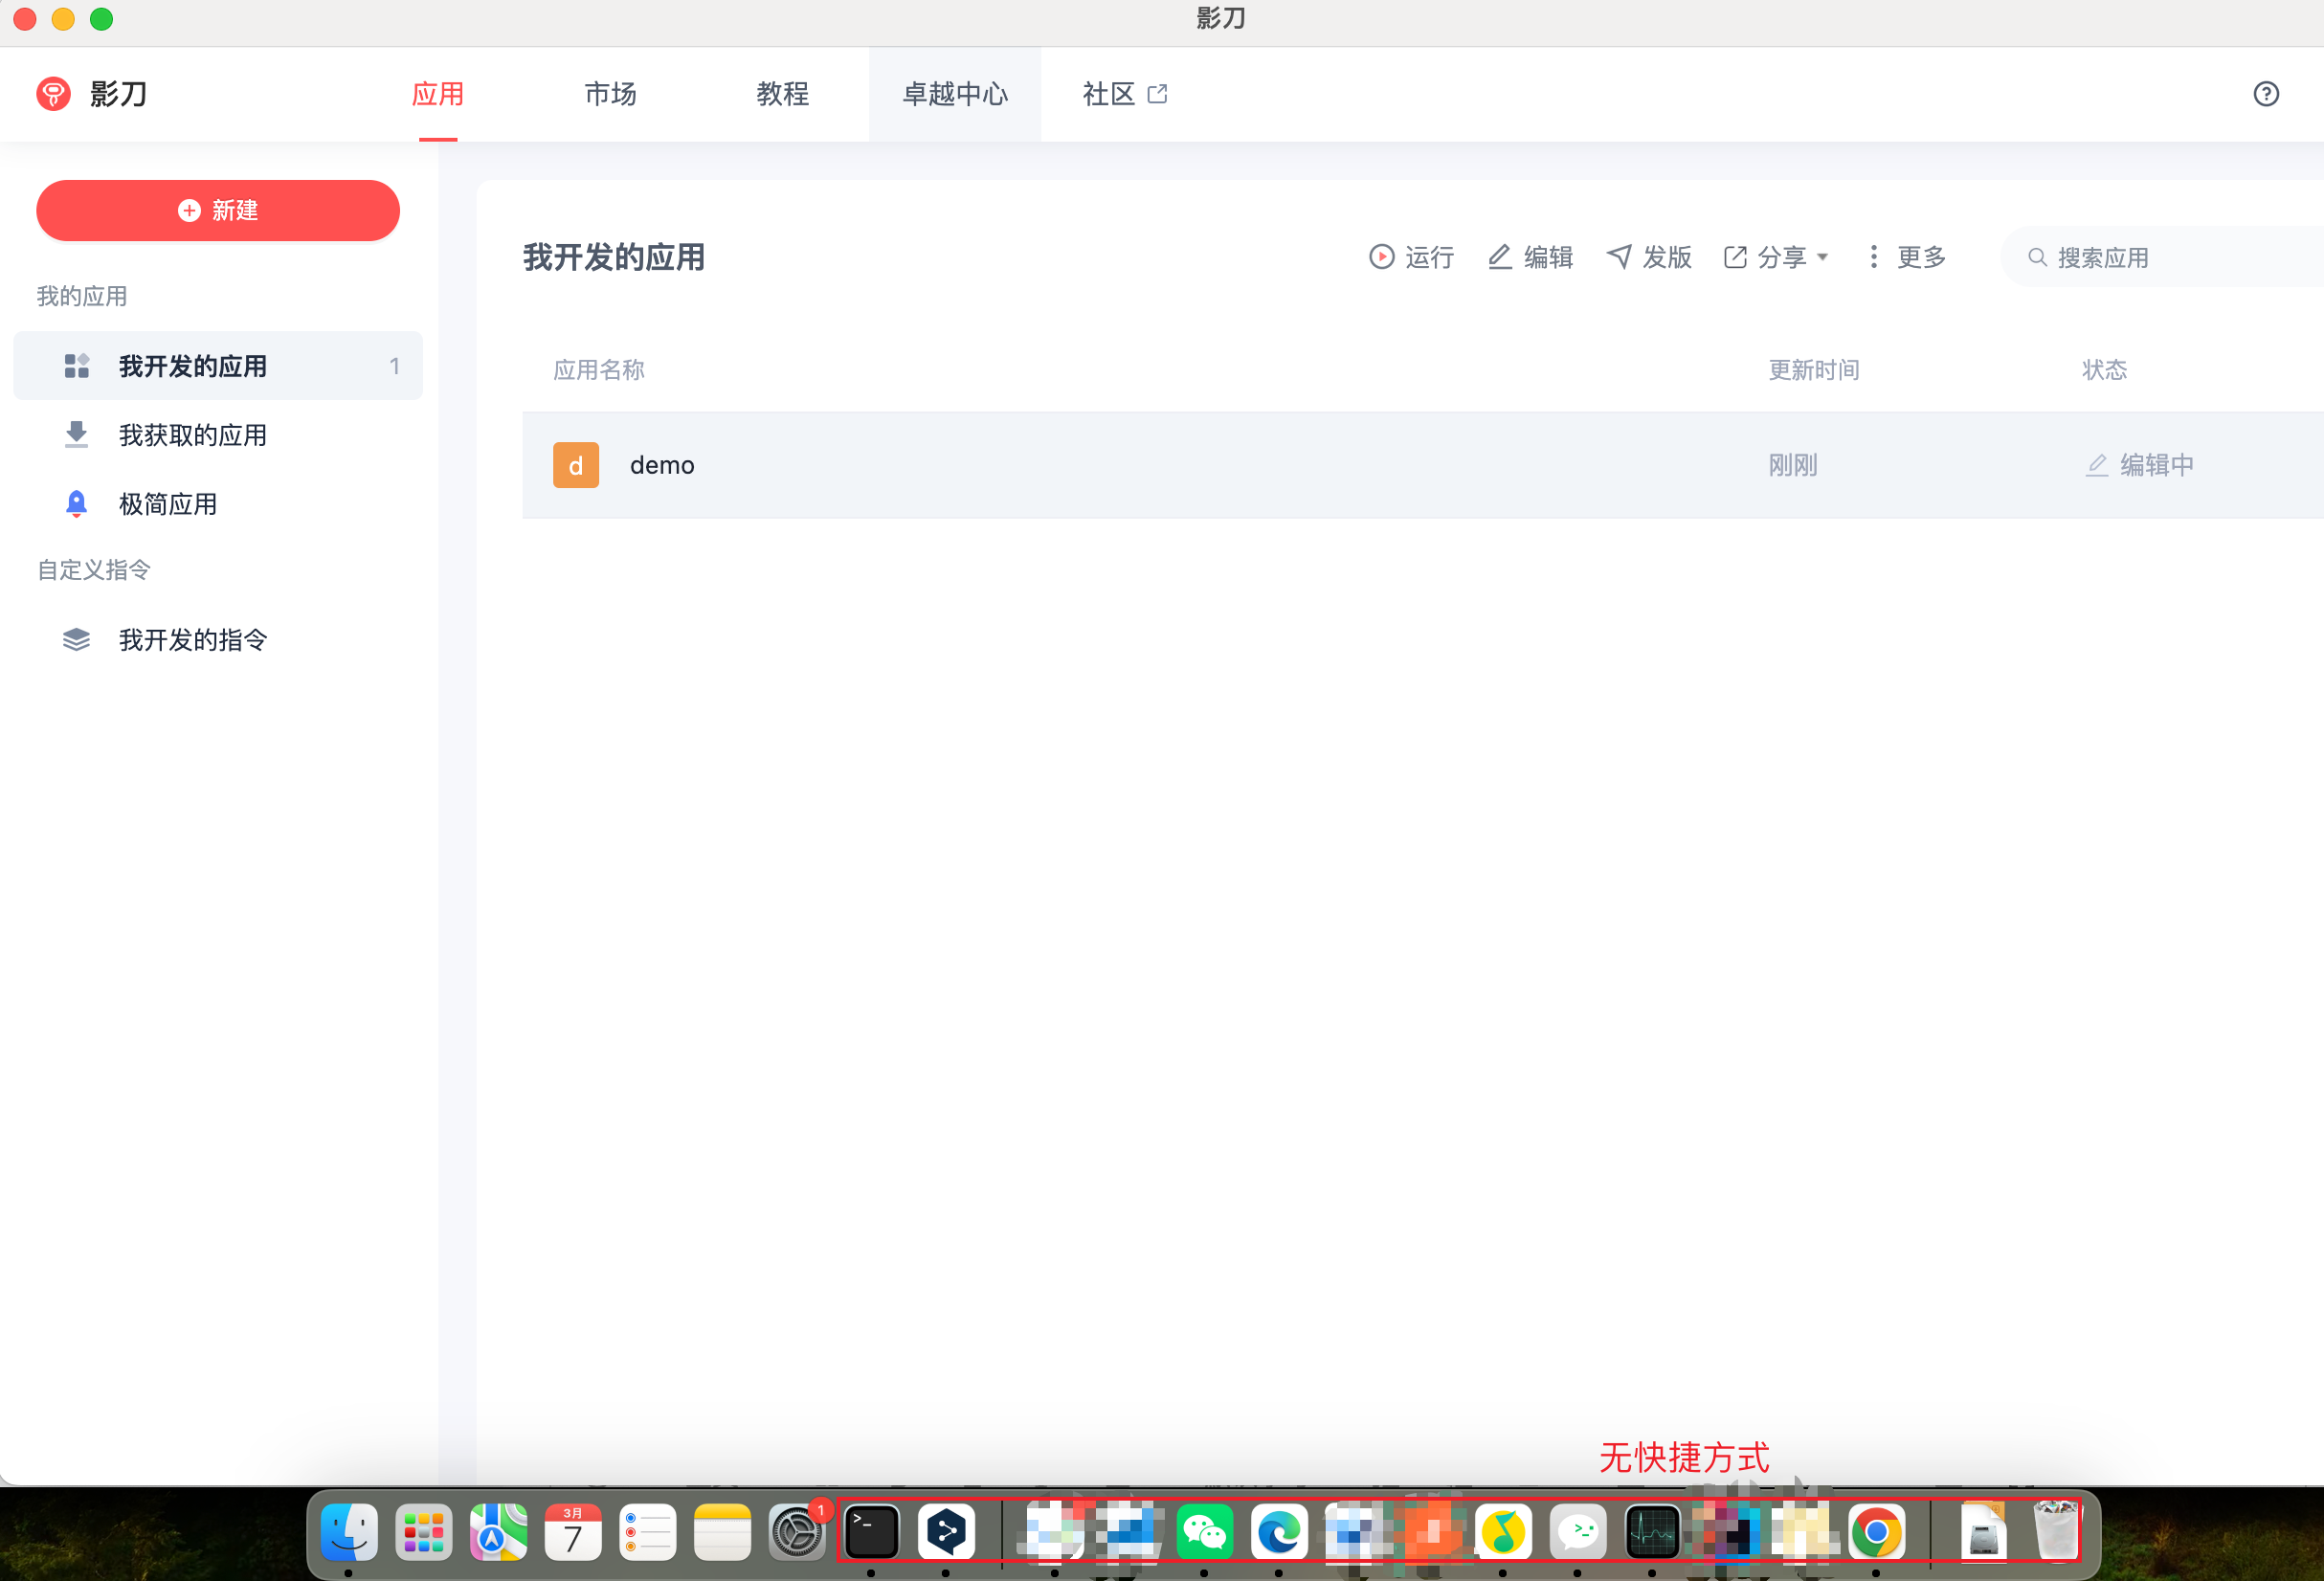The image size is (2324, 1581).
Task: Run the selected app with 运行
Action: [1411, 257]
